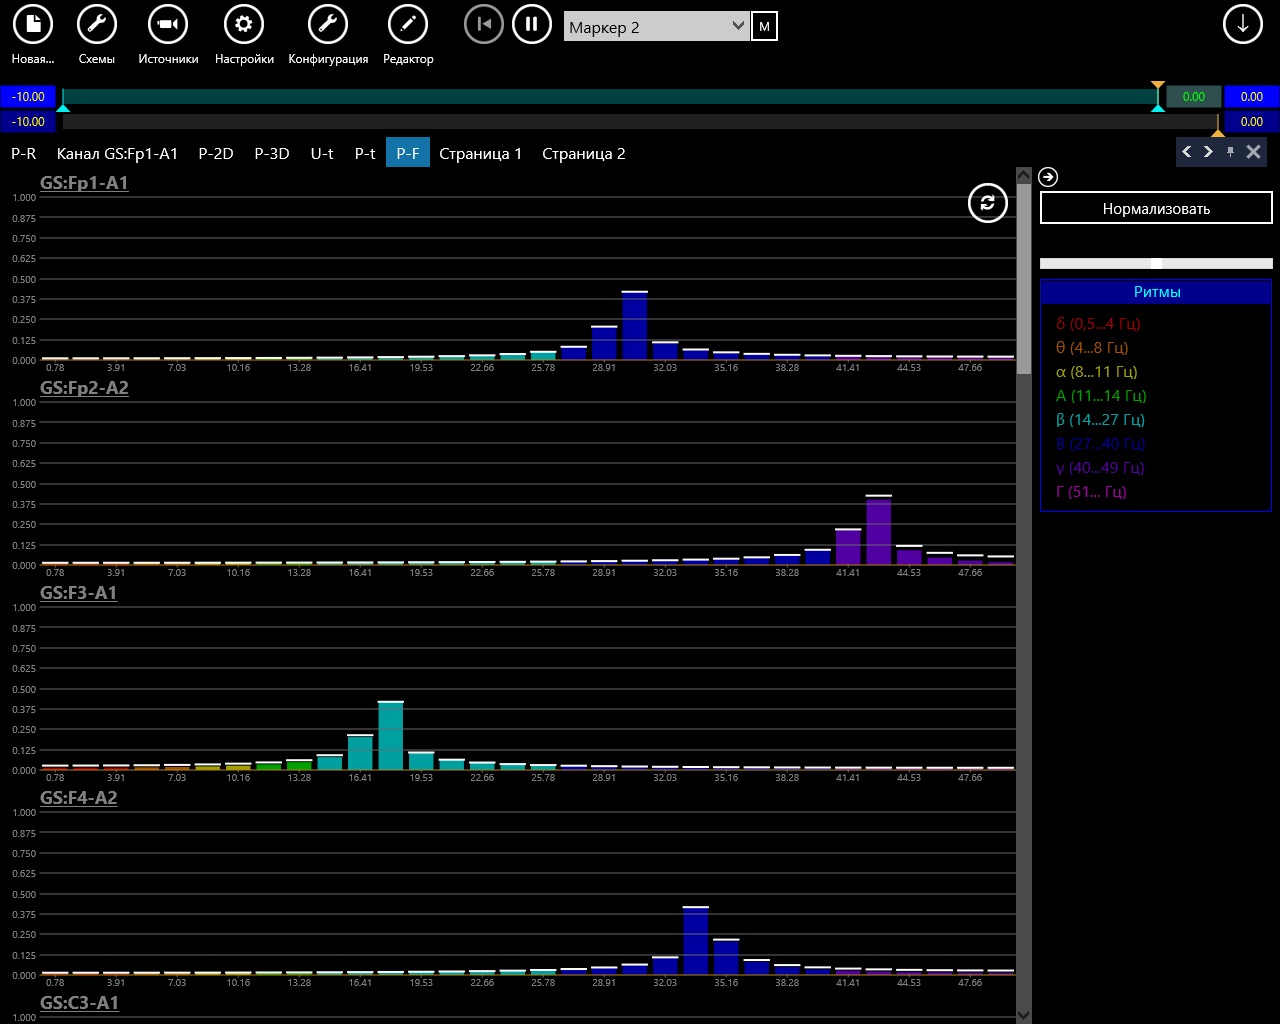Open the Схемы wrench icon
1280x1024 pixels.
pyautogui.click(x=97, y=24)
